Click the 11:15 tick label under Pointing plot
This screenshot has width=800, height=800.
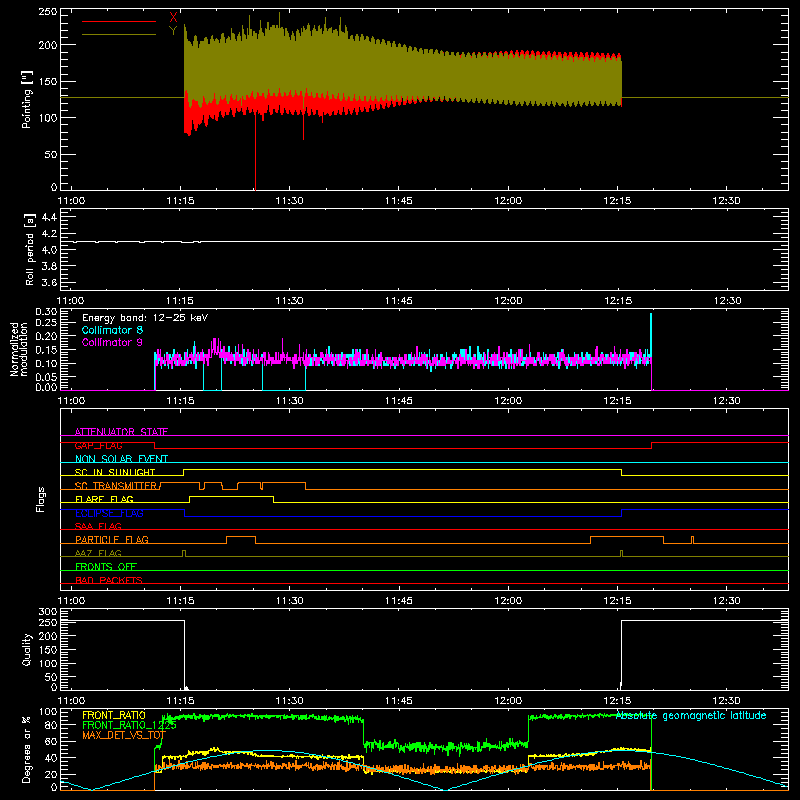point(180,201)
